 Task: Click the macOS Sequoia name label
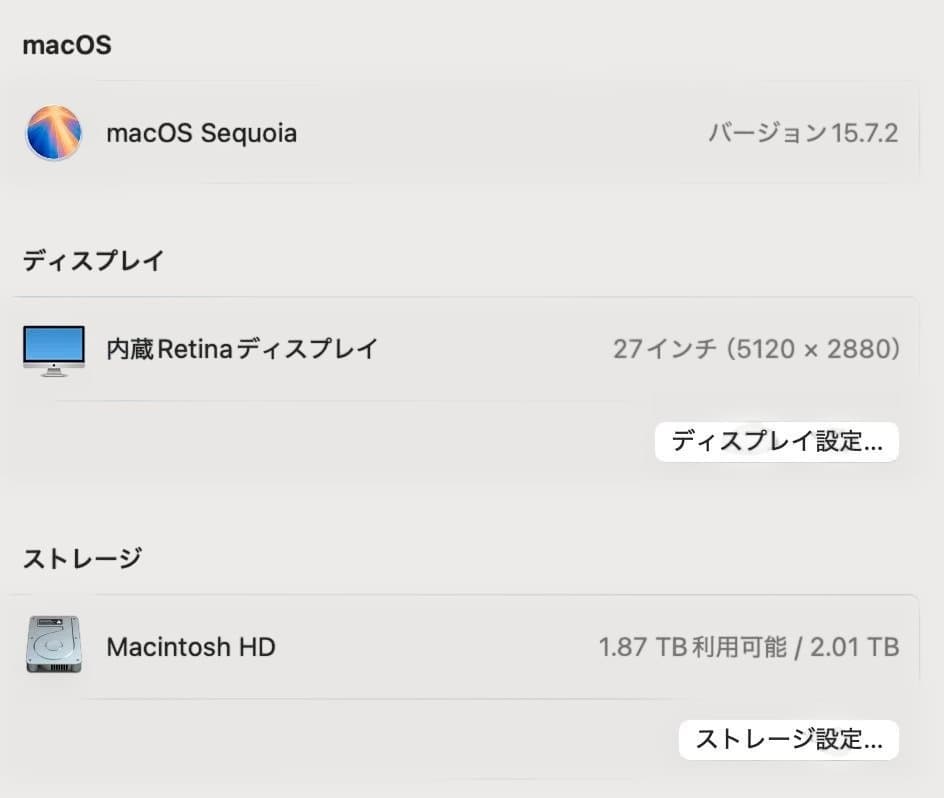[x=201, y=133]
